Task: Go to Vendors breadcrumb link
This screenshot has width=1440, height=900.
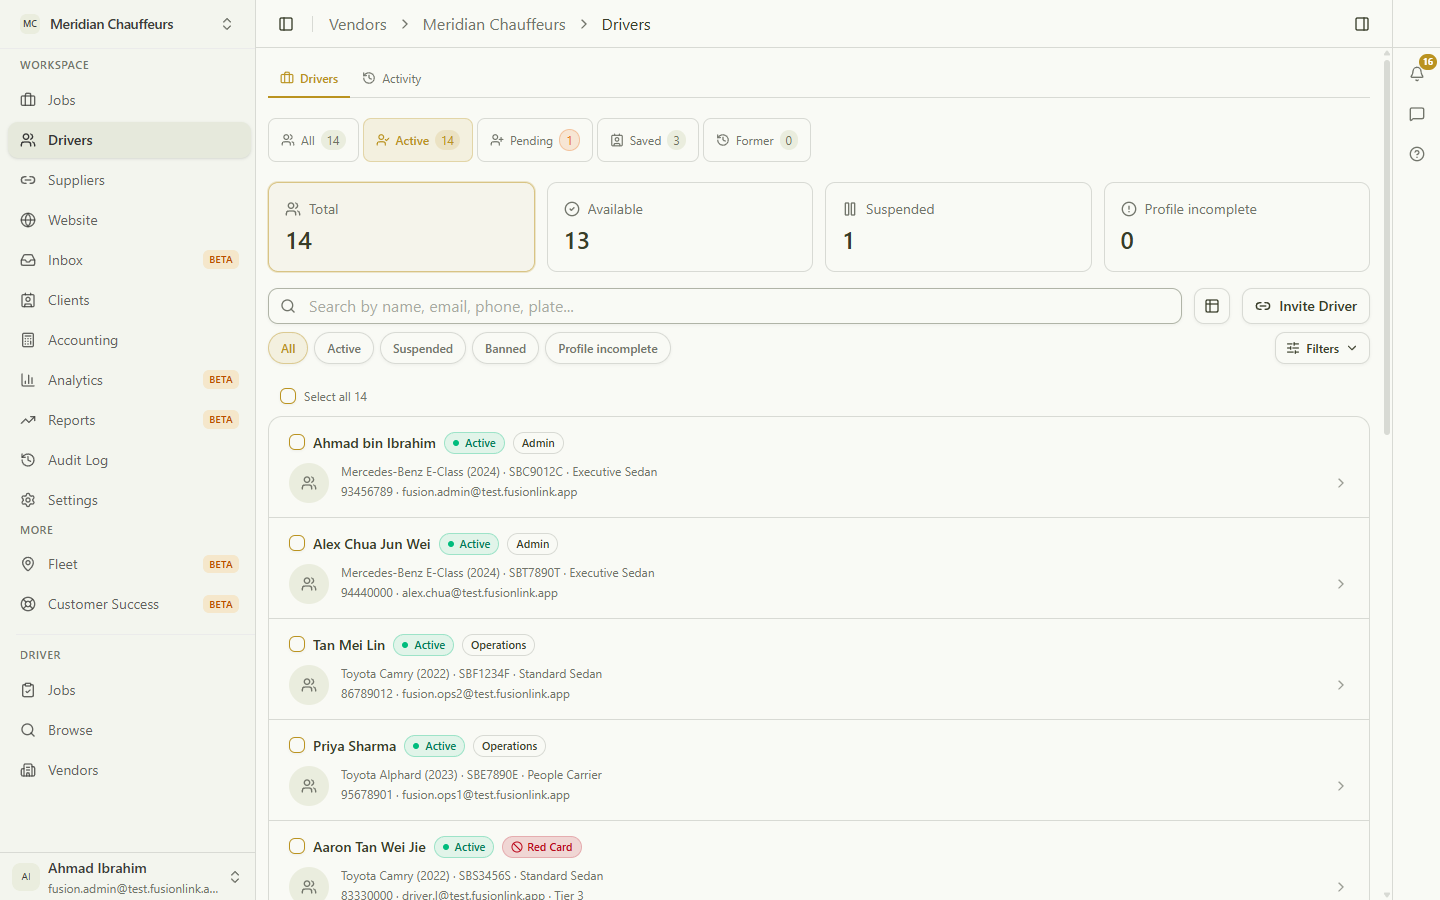Action: pyautogui.click(x=358, y=24)
